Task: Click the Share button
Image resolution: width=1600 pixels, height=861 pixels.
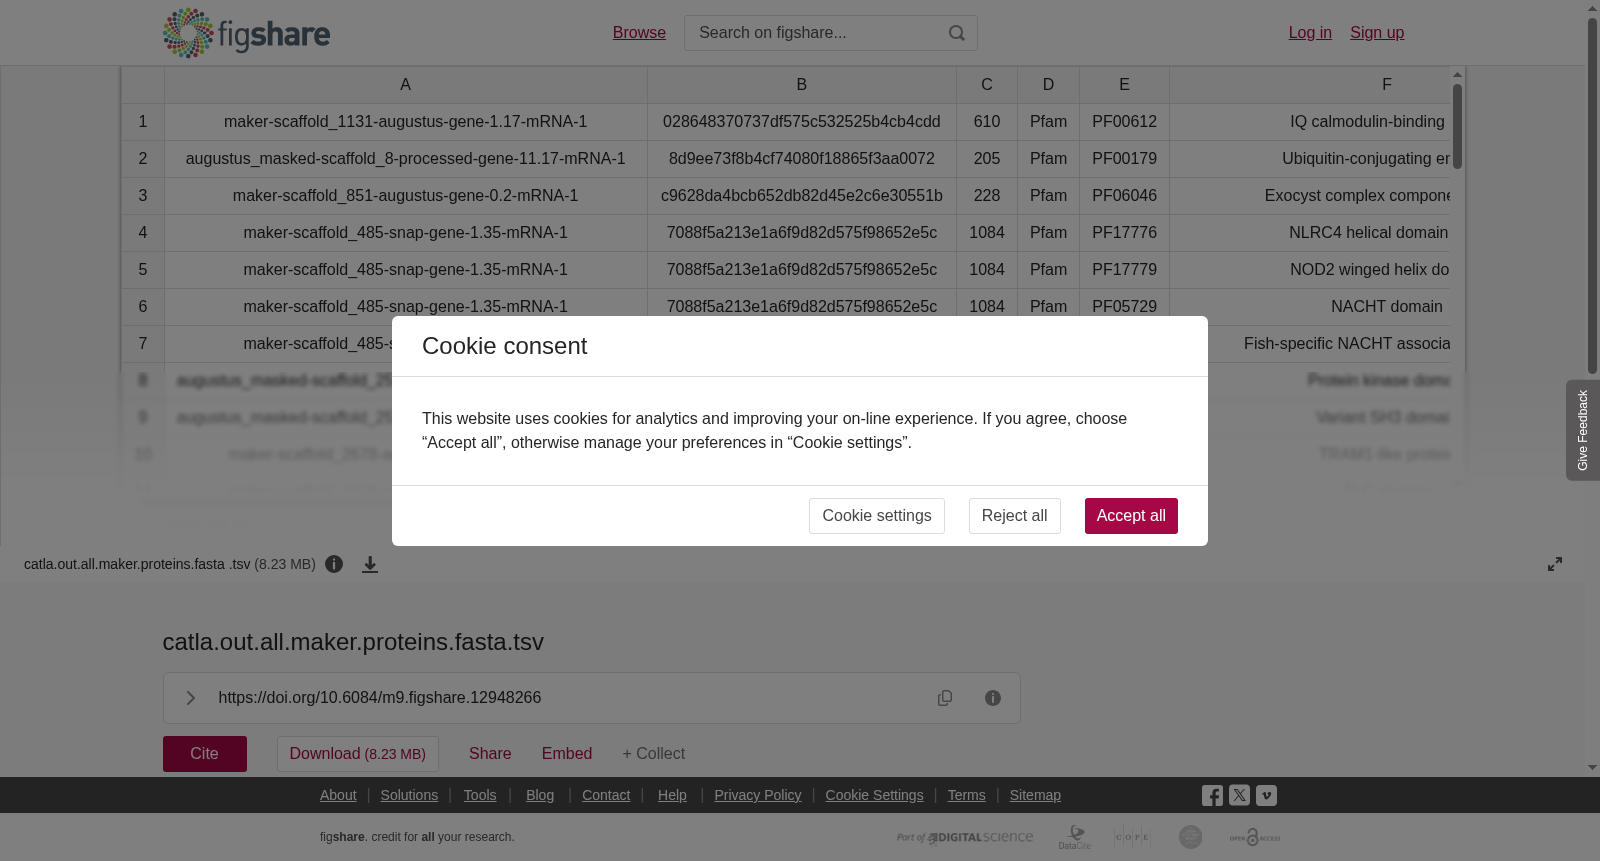Action: click(490, 754)
